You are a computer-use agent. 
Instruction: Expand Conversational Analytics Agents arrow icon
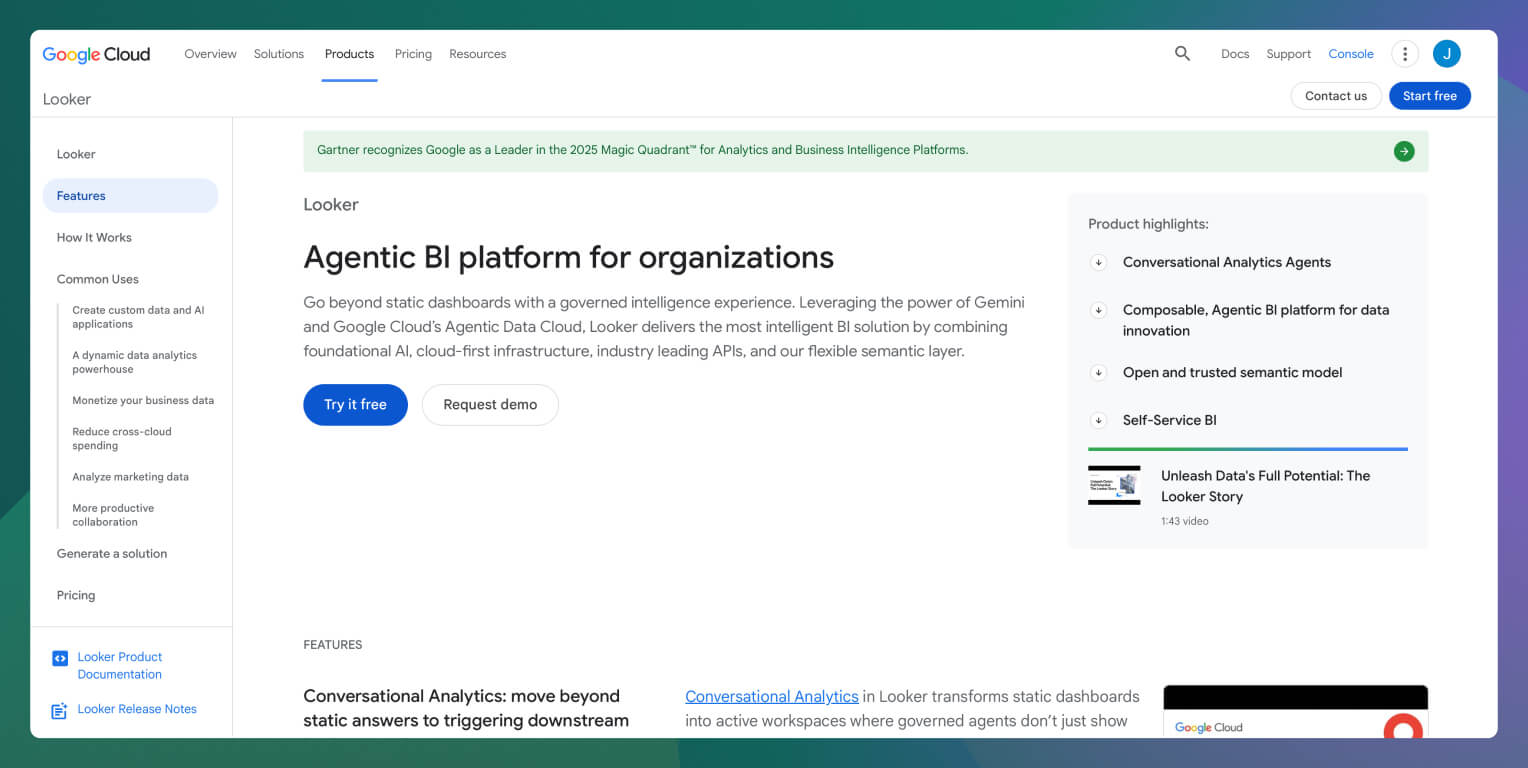pos(1098,262)
